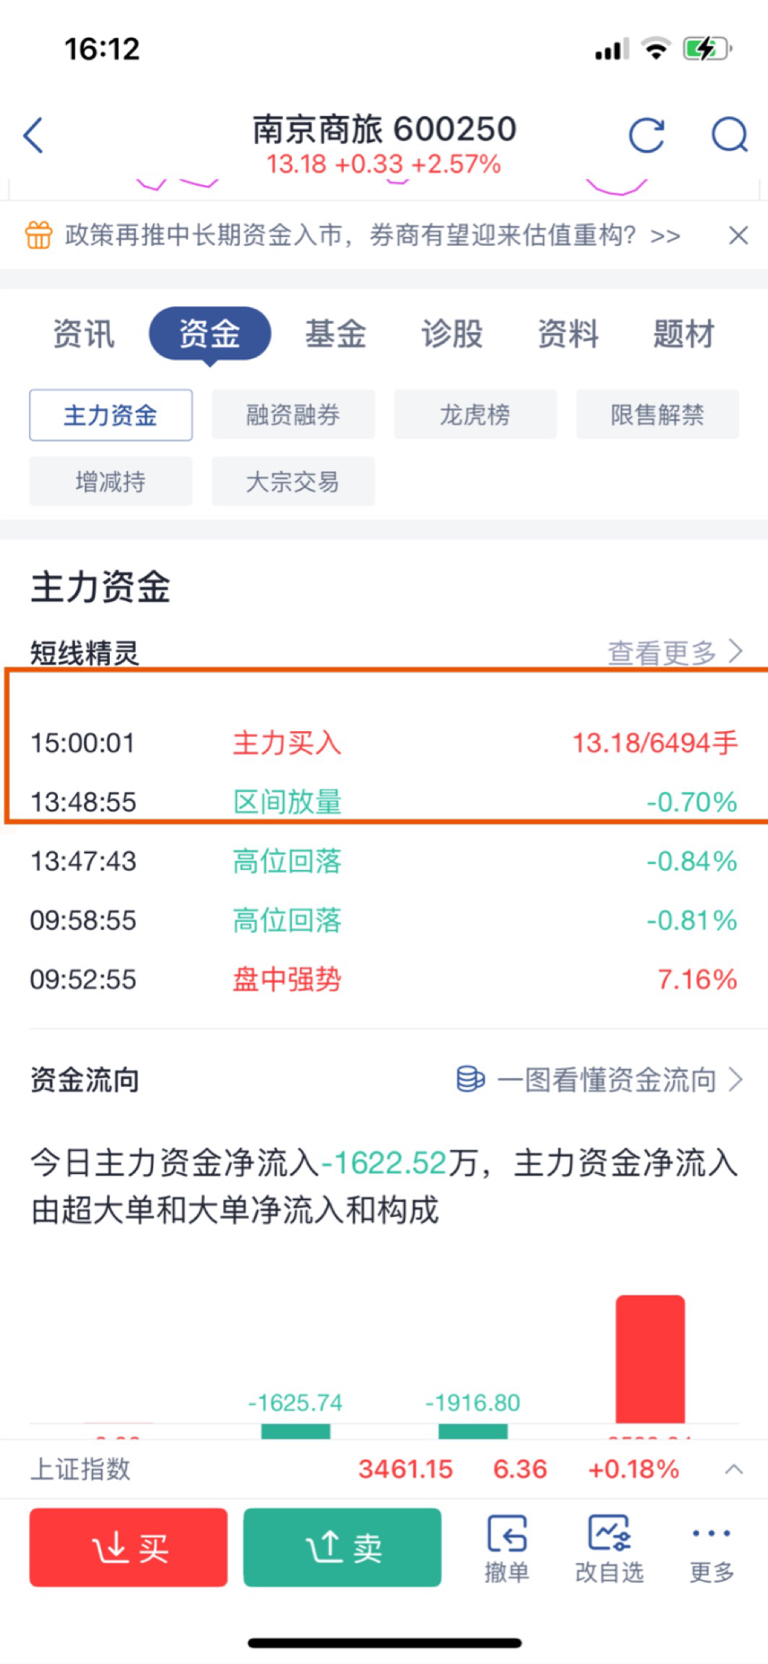Tap the gift icon in the banner
Viewport: 768px width, 1664px height.
coord(38,236)
